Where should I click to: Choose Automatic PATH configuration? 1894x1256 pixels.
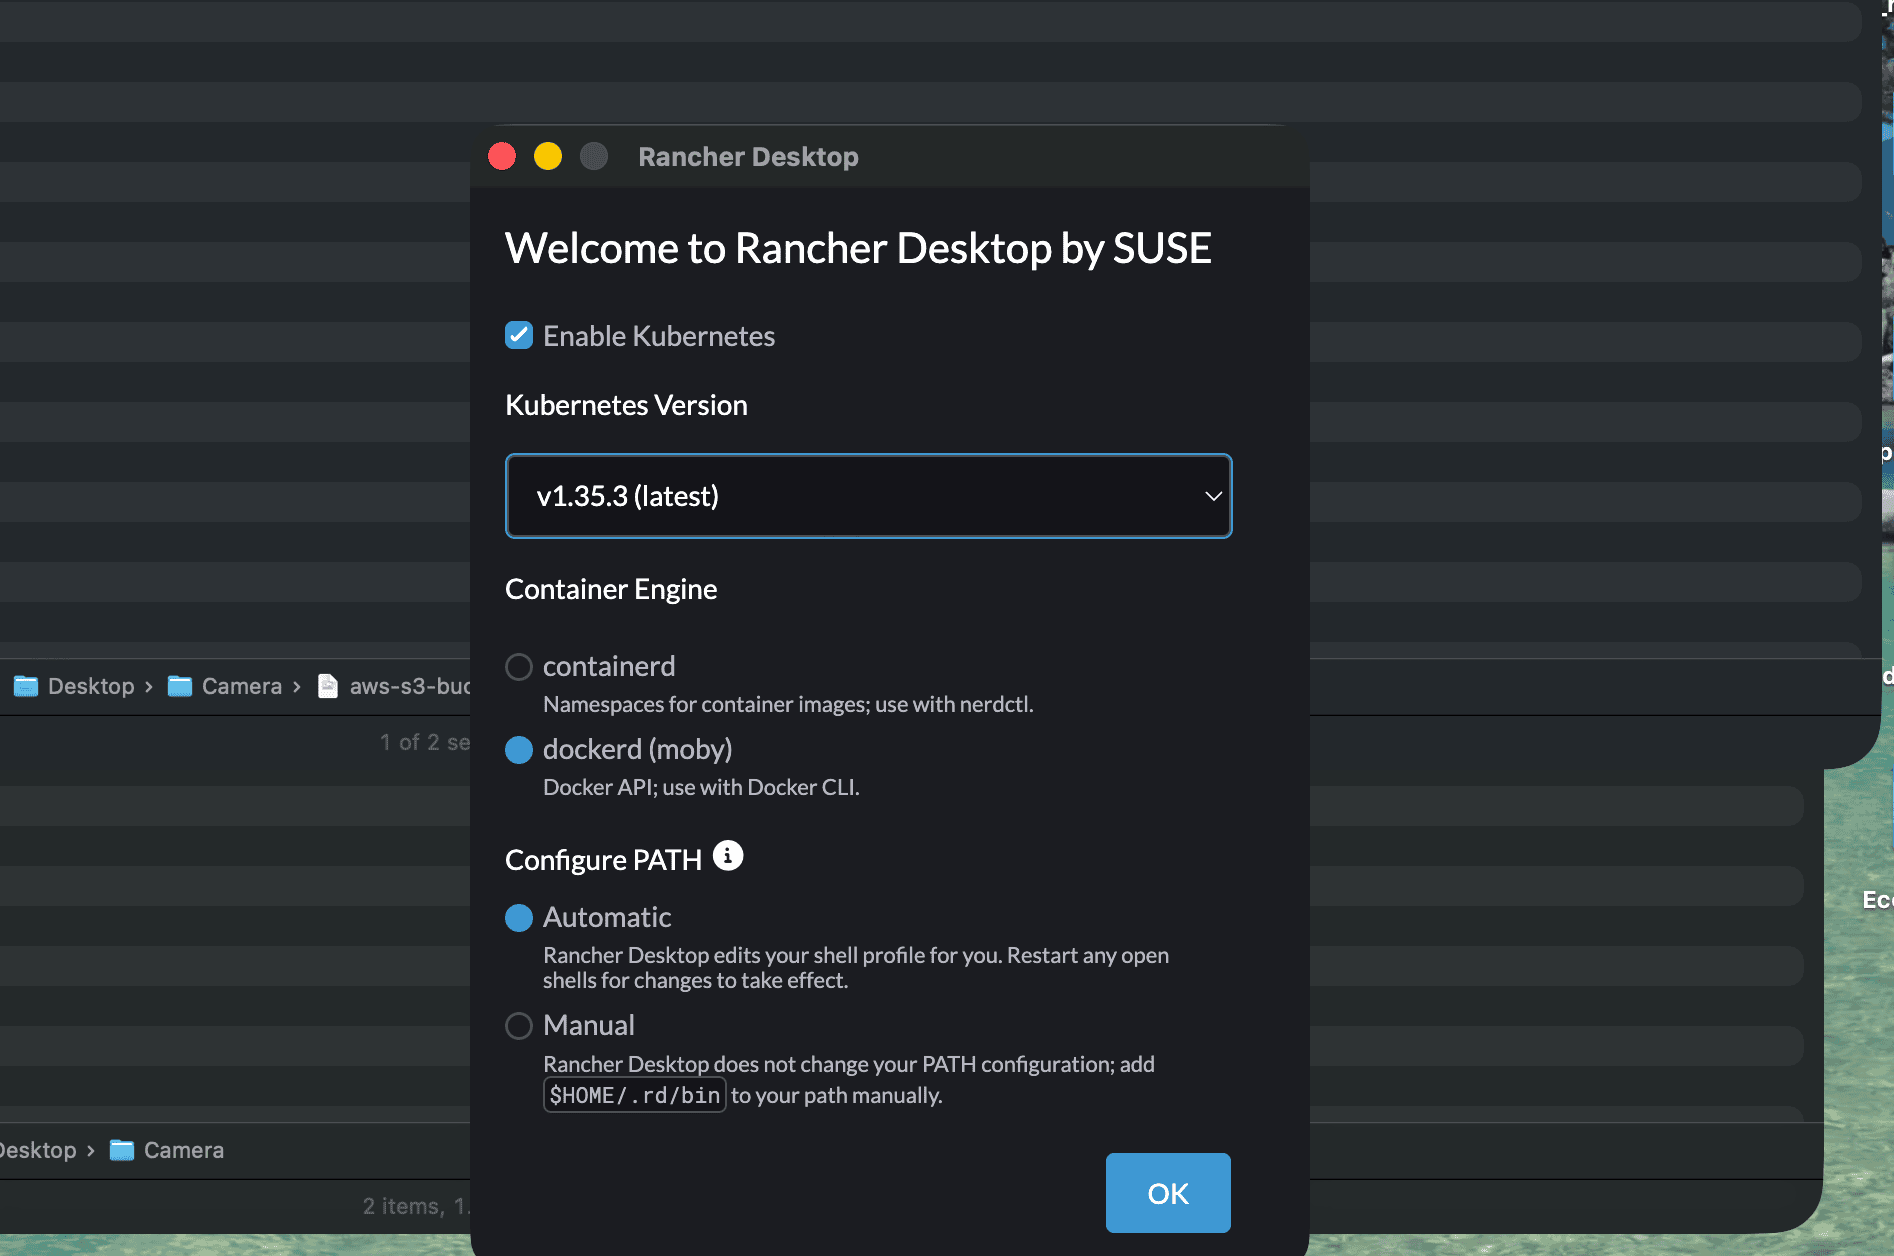pyautogui.click(x=518, y=917)
